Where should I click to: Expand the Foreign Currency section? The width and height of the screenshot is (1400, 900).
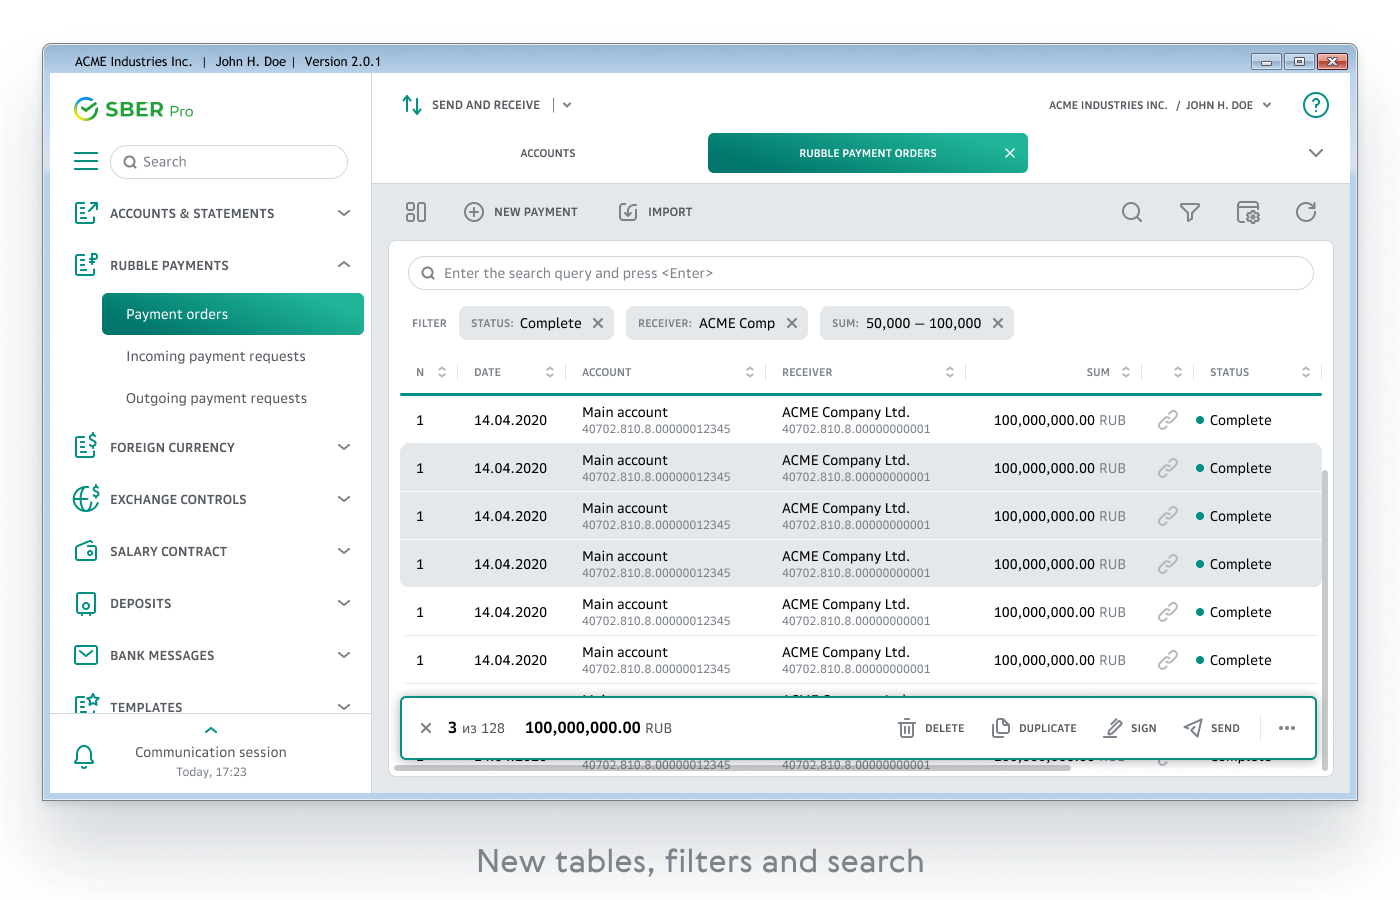coord(343,447)
